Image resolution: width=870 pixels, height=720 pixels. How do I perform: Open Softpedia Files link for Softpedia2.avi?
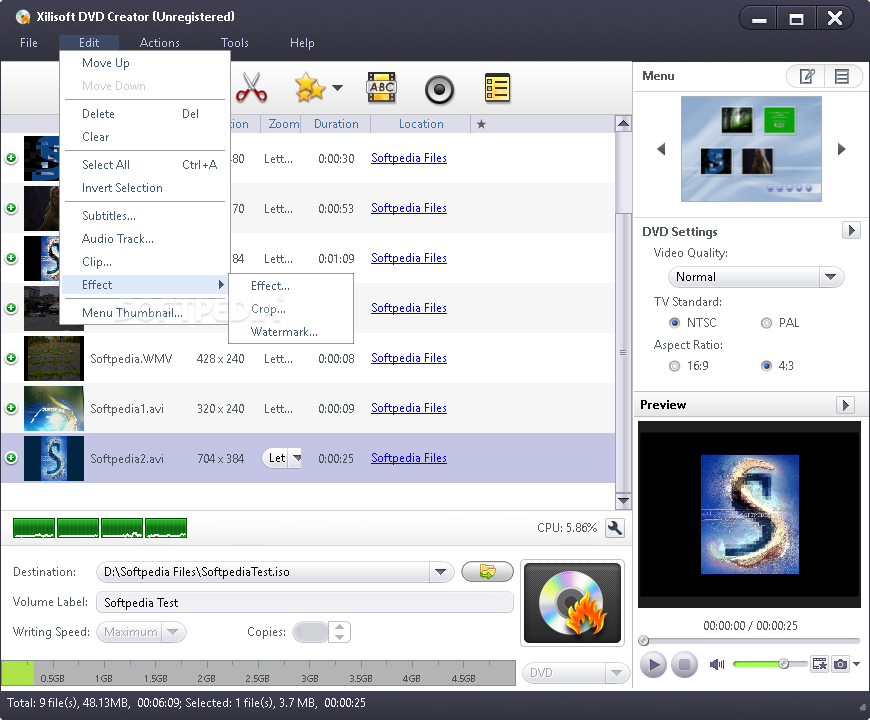(x=408, y=458)
